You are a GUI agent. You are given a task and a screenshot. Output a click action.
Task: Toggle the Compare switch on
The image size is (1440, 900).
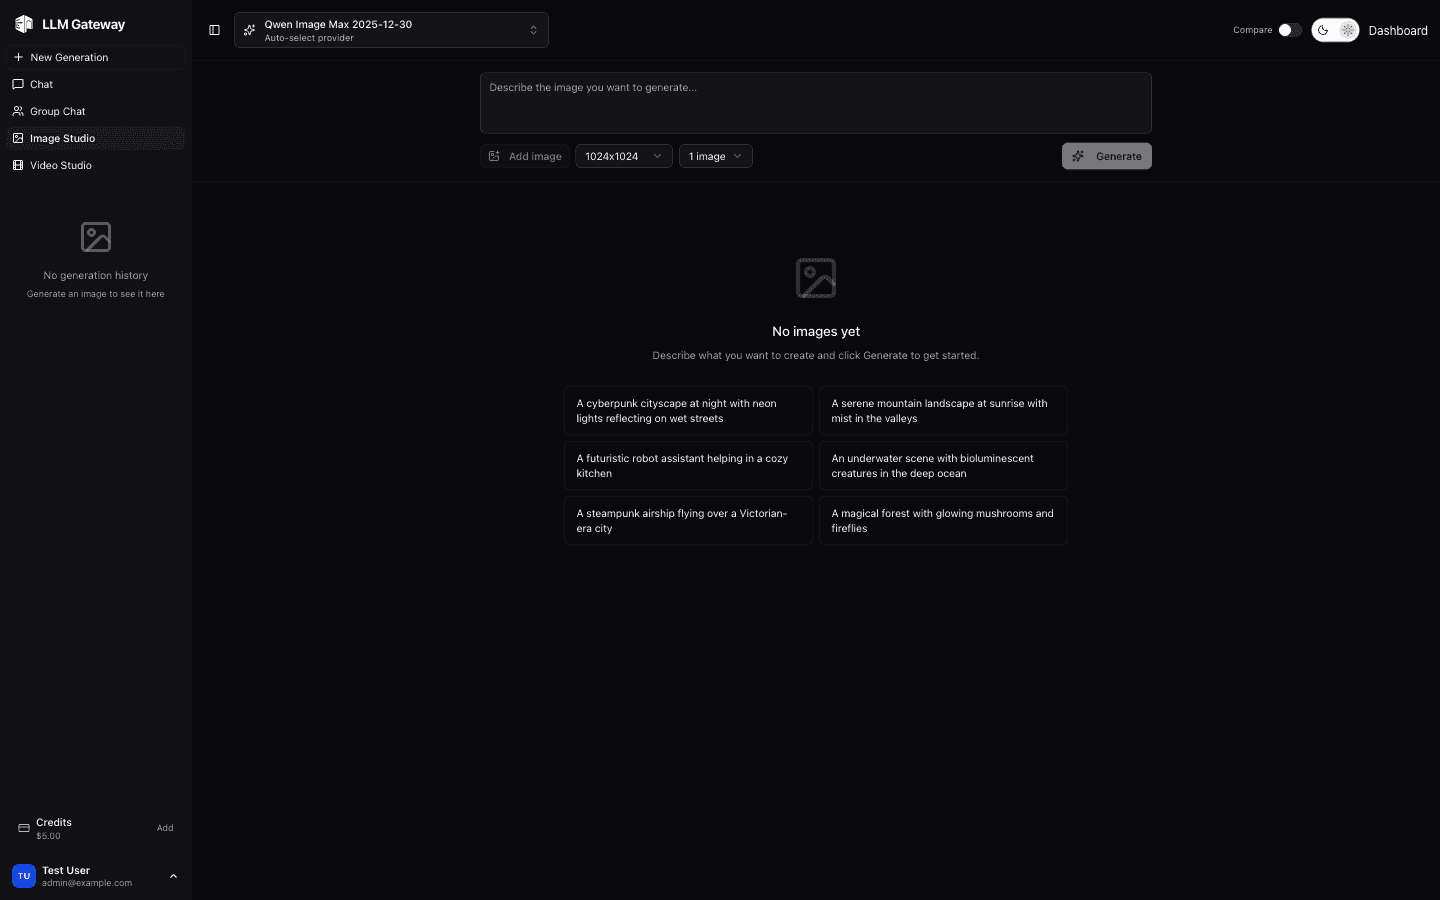click(1290, 30)
